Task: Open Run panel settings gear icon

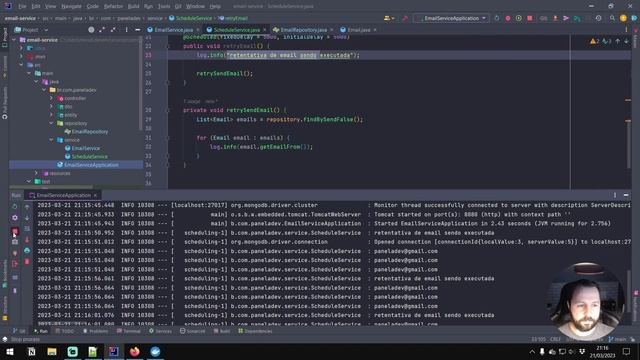Action: [15, 218]
